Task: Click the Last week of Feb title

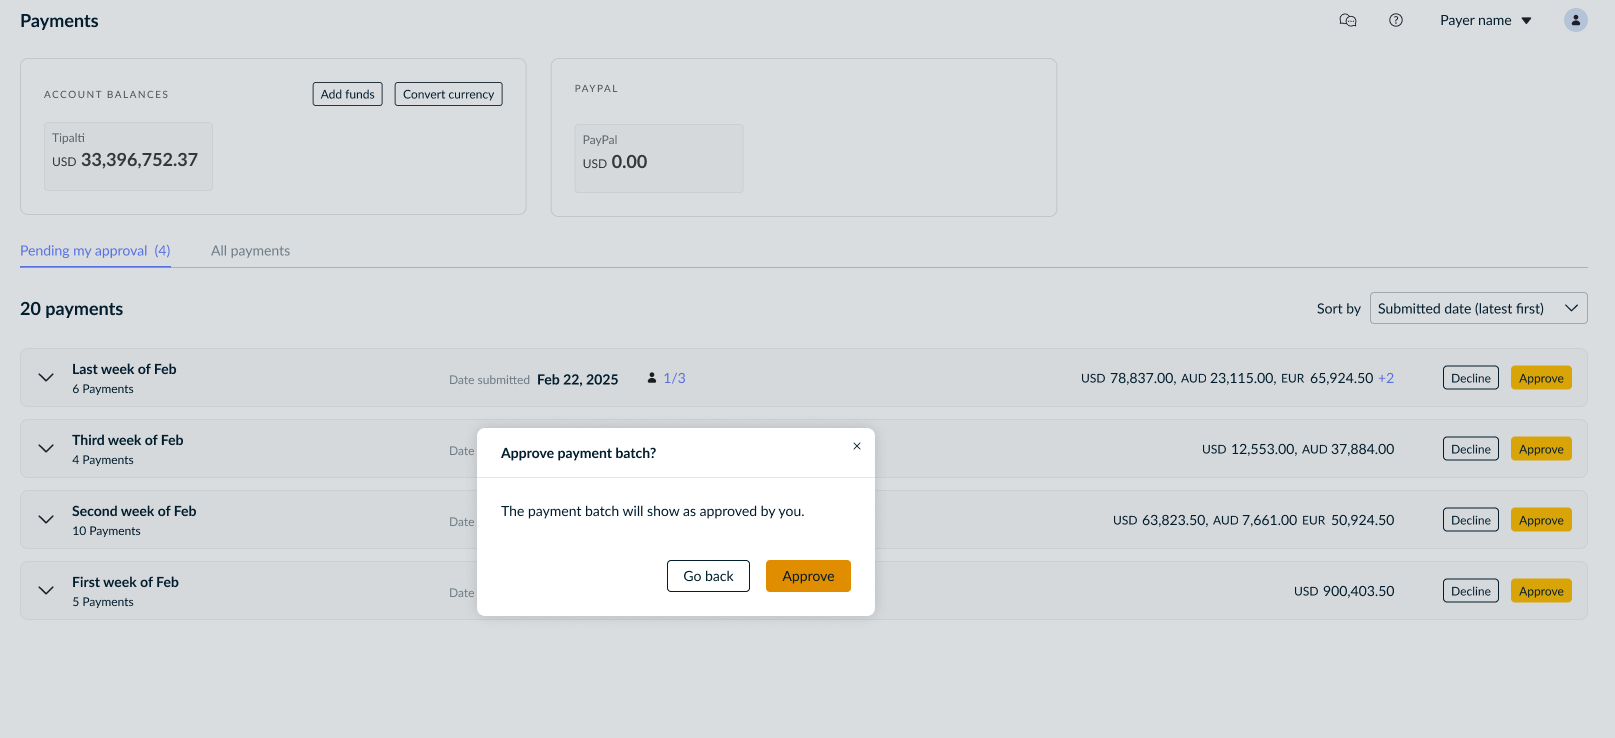Action: coord(124,369)
